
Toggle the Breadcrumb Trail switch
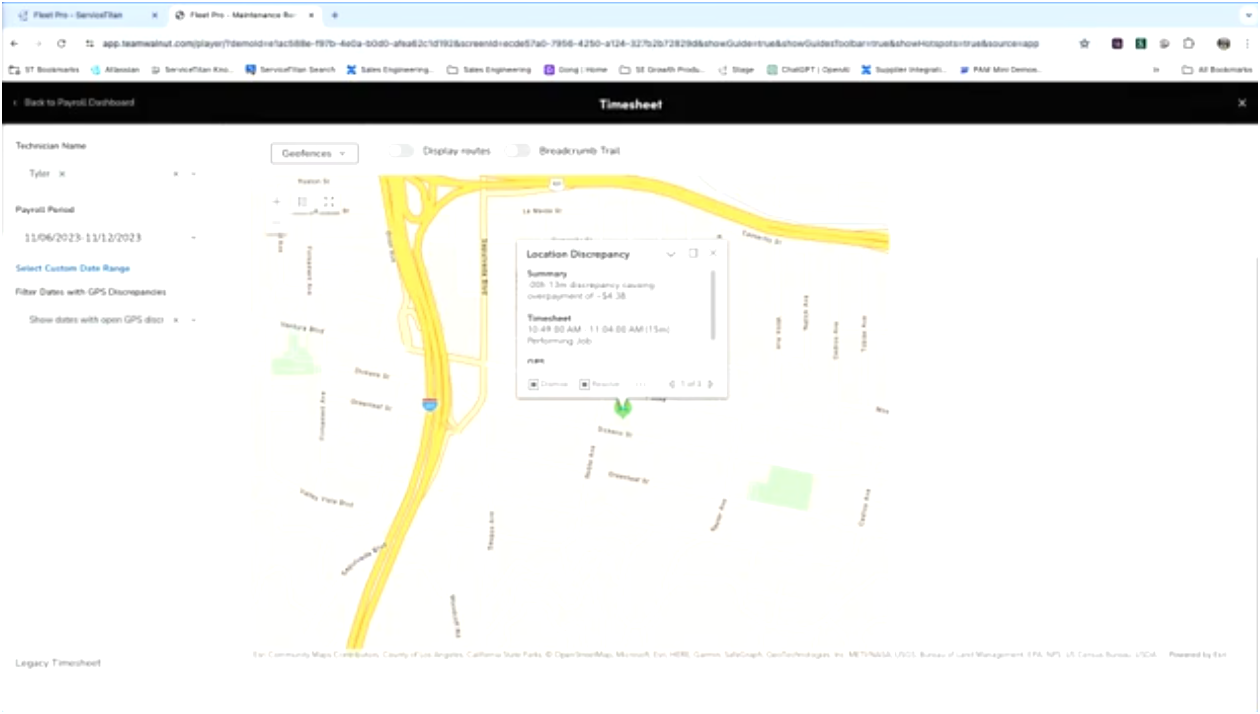517,151
